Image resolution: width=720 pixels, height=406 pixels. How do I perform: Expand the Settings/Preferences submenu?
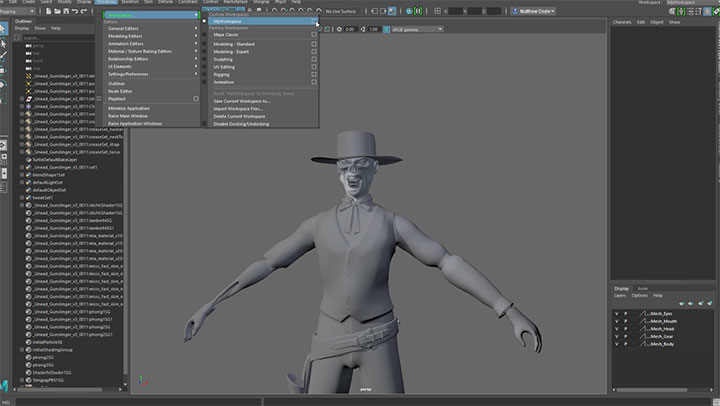pos(152,74)
